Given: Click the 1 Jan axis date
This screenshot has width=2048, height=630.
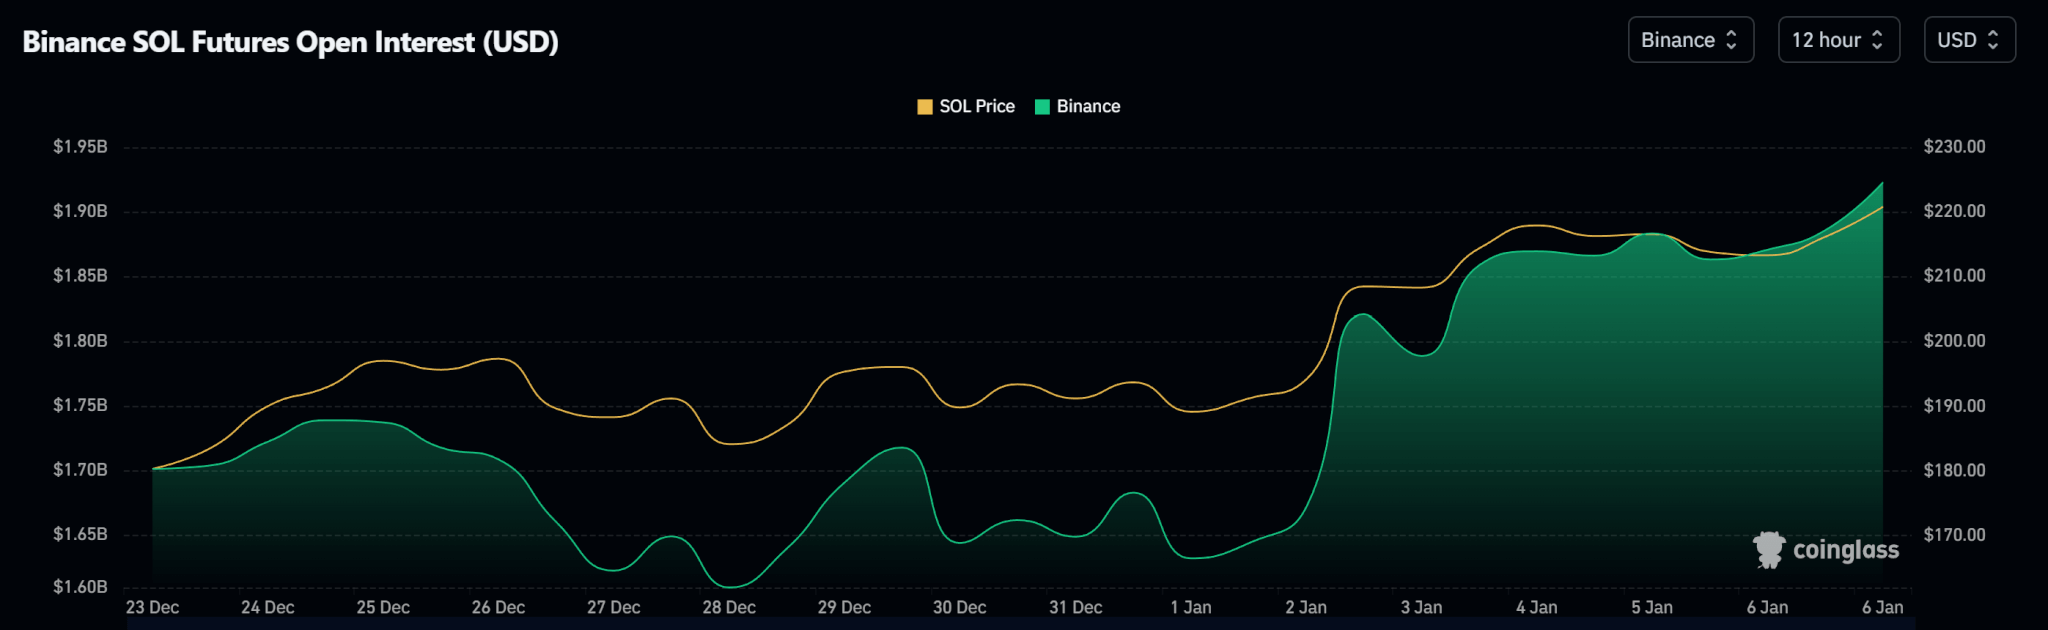Looking at the screenshot, I should [x=1190, y=607].
